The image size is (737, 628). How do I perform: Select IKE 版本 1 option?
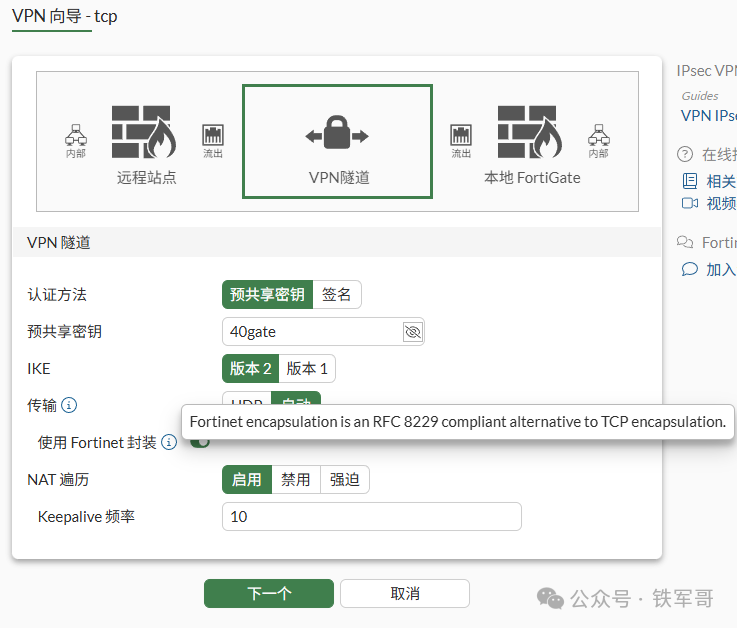pyautogui.click(x=307, y=369)
